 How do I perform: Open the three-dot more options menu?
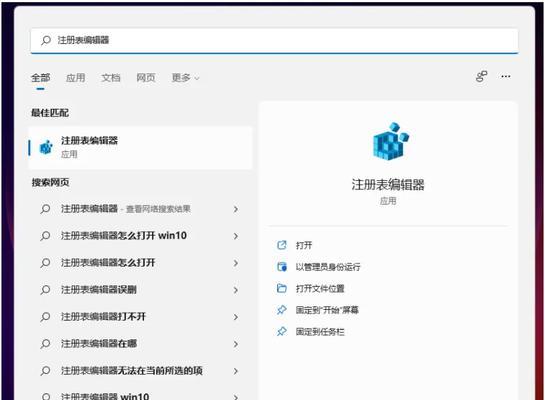pos(506,76)
